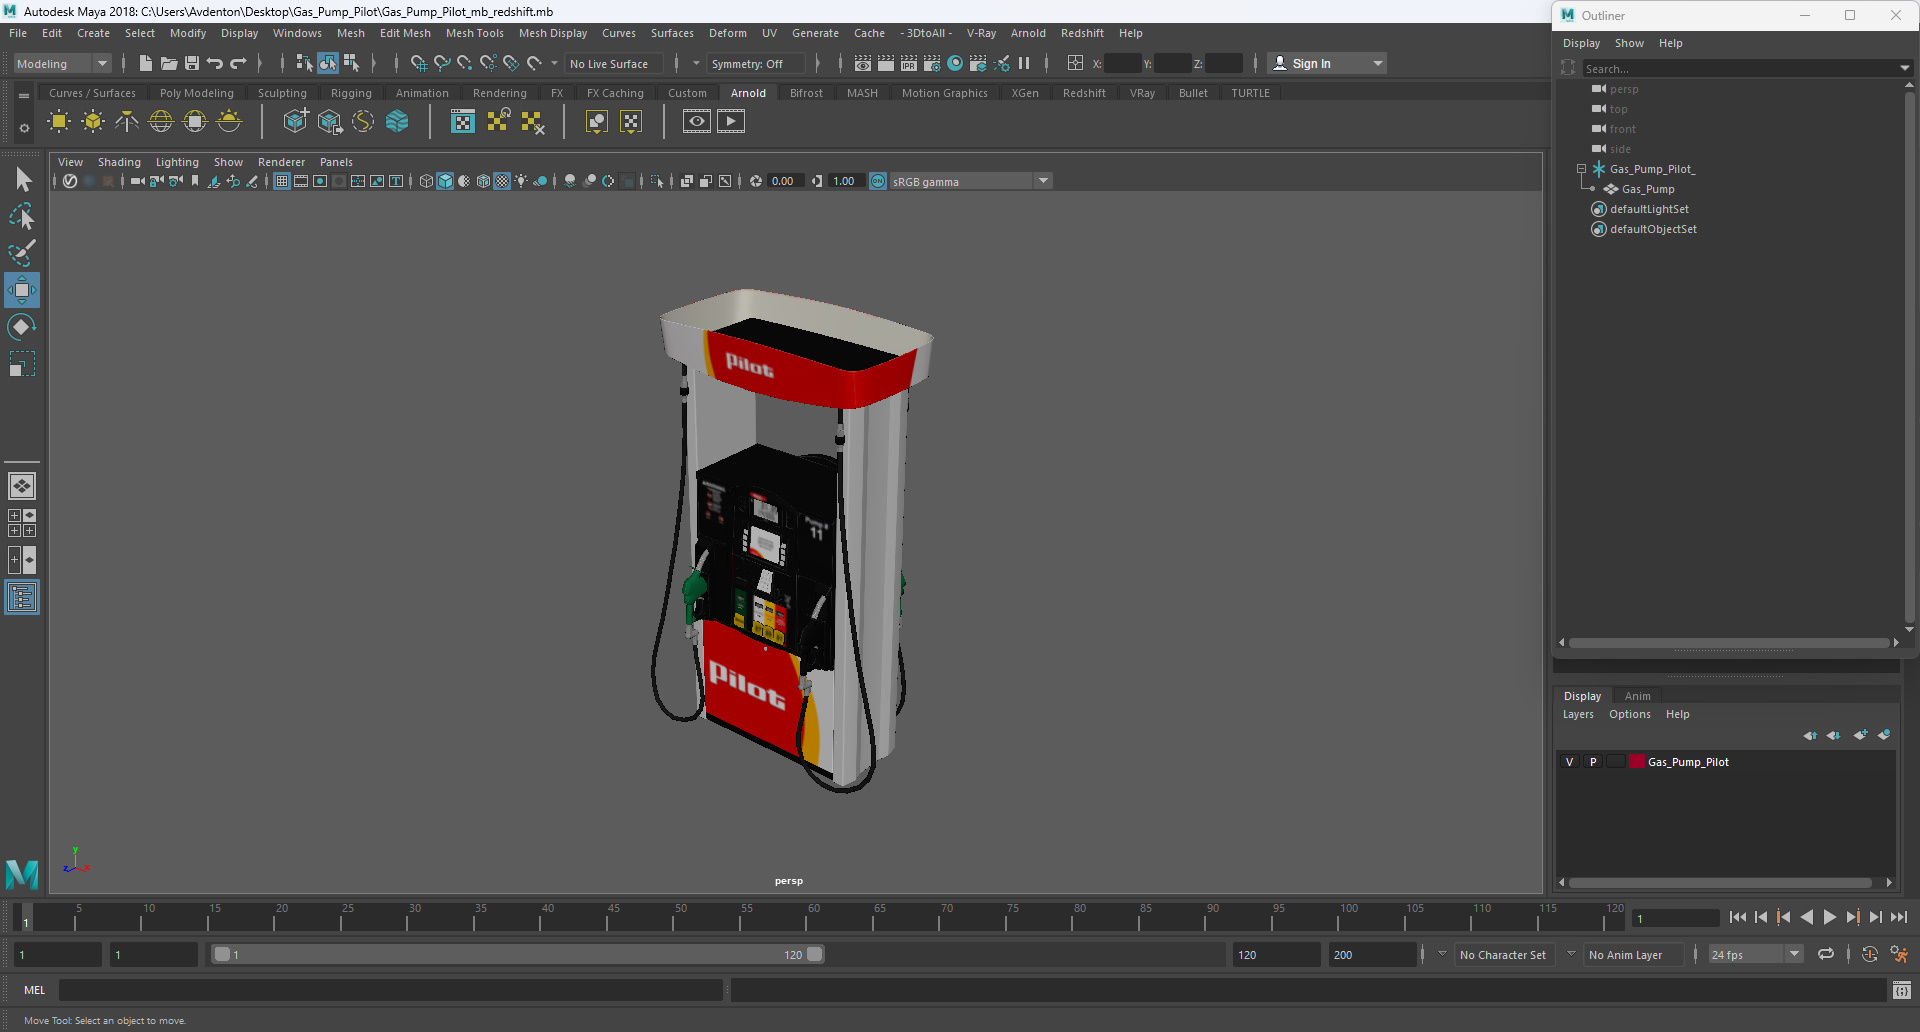Open Layers menu in layer editor
The width and height of the screenshot is (1920, 1032).
click(1578, 714)
